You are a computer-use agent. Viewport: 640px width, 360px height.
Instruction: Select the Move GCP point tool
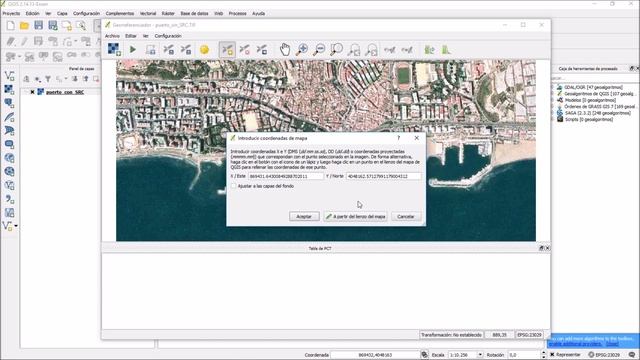262,49
